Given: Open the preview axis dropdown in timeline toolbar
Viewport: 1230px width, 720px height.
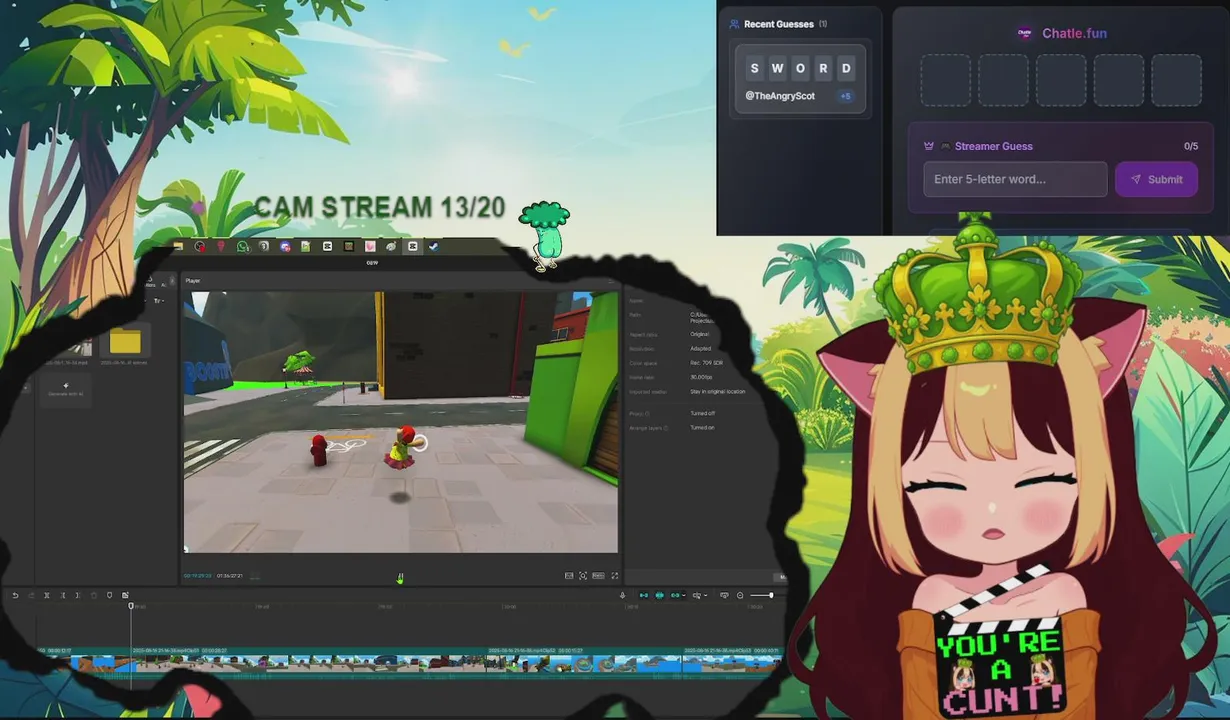Looking at the screenshot, I should pos(700,595).
